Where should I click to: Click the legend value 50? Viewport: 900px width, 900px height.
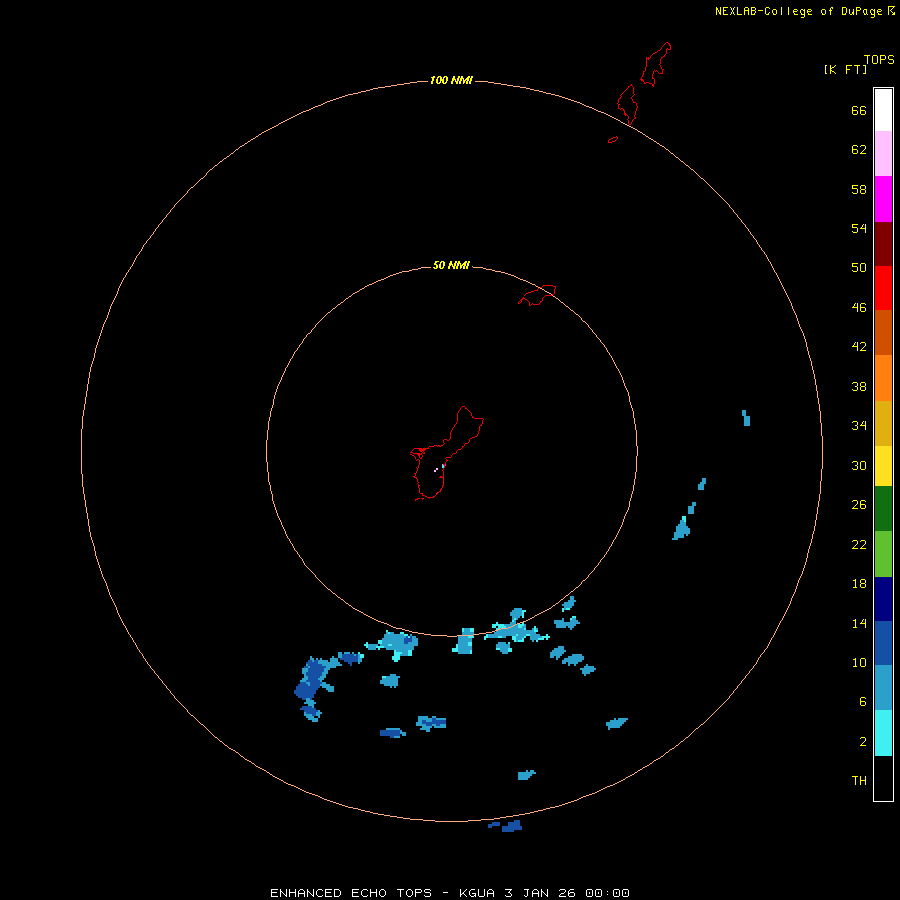(859, 268)
